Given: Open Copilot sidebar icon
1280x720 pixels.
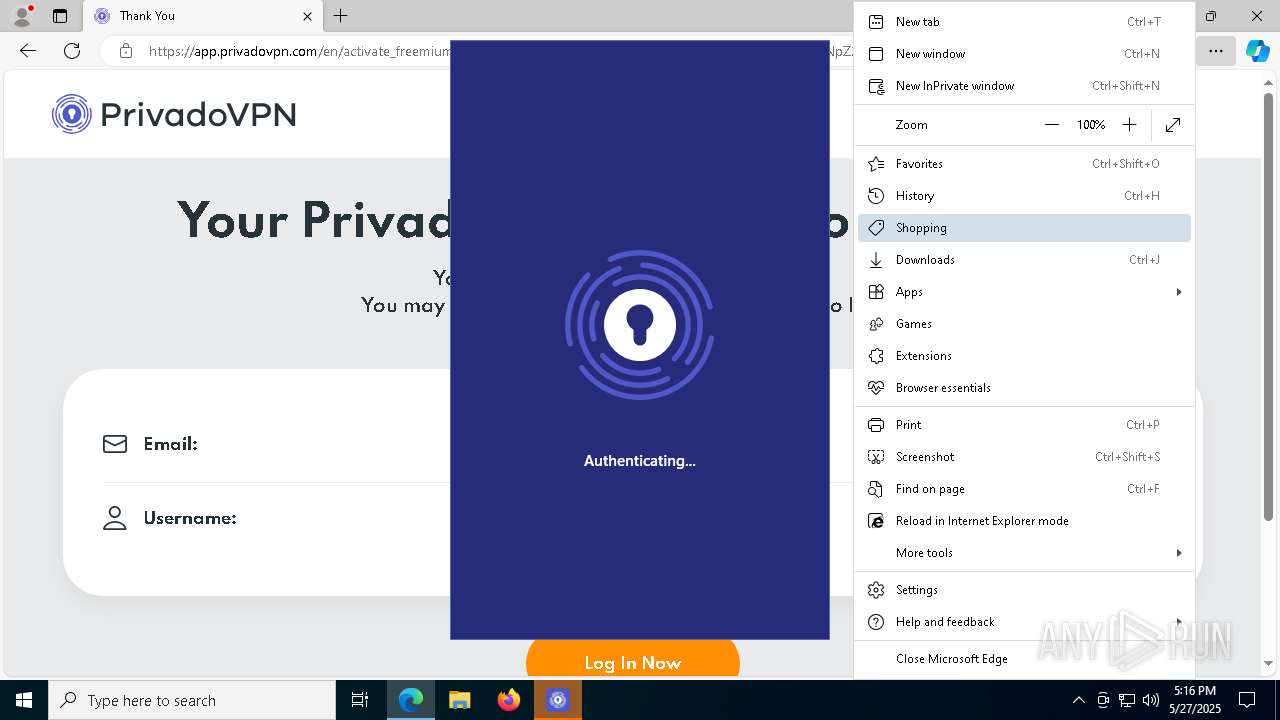Looking at the screenshot, I should click(x=1258, y=51).
